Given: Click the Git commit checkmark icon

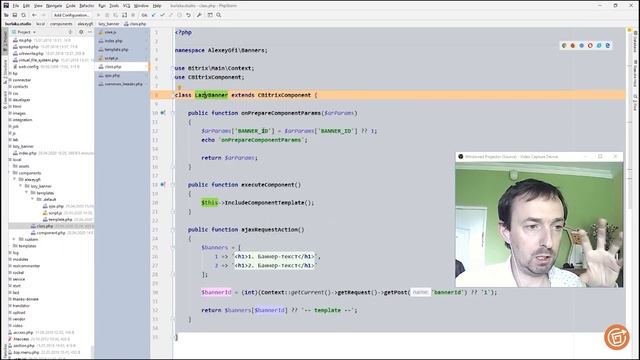Looking at the screenshot, I should [x=162, y=15].
